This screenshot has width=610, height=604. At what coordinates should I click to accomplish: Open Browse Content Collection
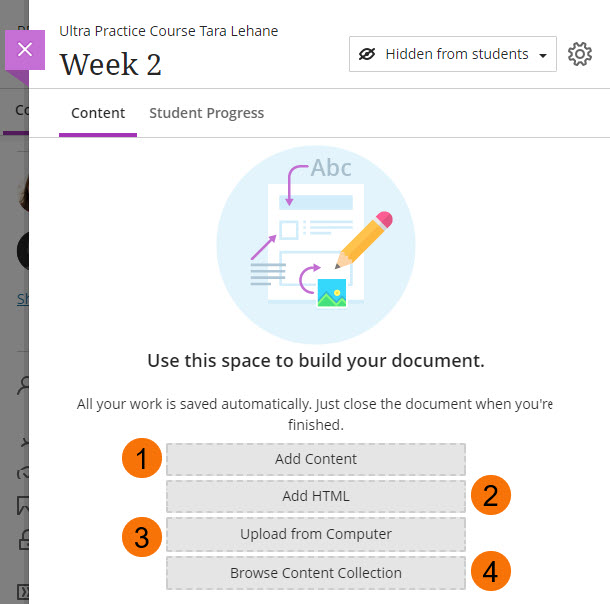pyautogui.click(x=316, y=573)
